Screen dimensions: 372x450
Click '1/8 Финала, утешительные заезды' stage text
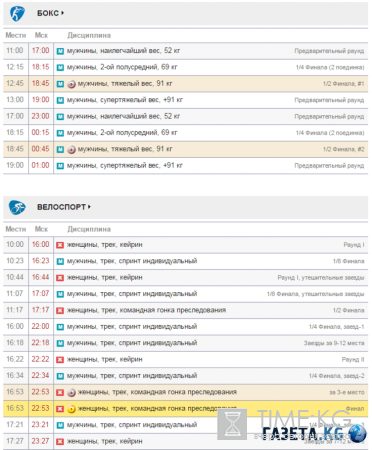[x=316, y=294]
